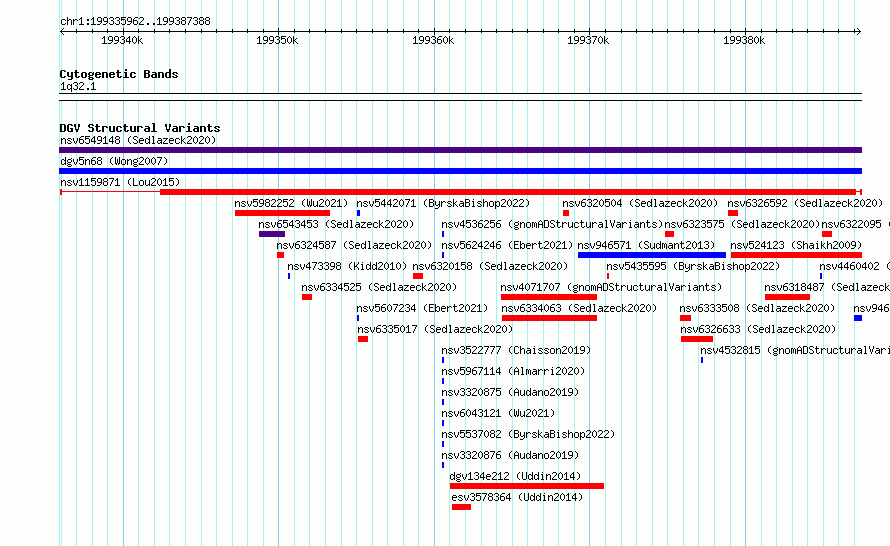Click nsv5442071 (ByrskaBishop2022) label
This screenshot has width=890, height=546.
443,203
